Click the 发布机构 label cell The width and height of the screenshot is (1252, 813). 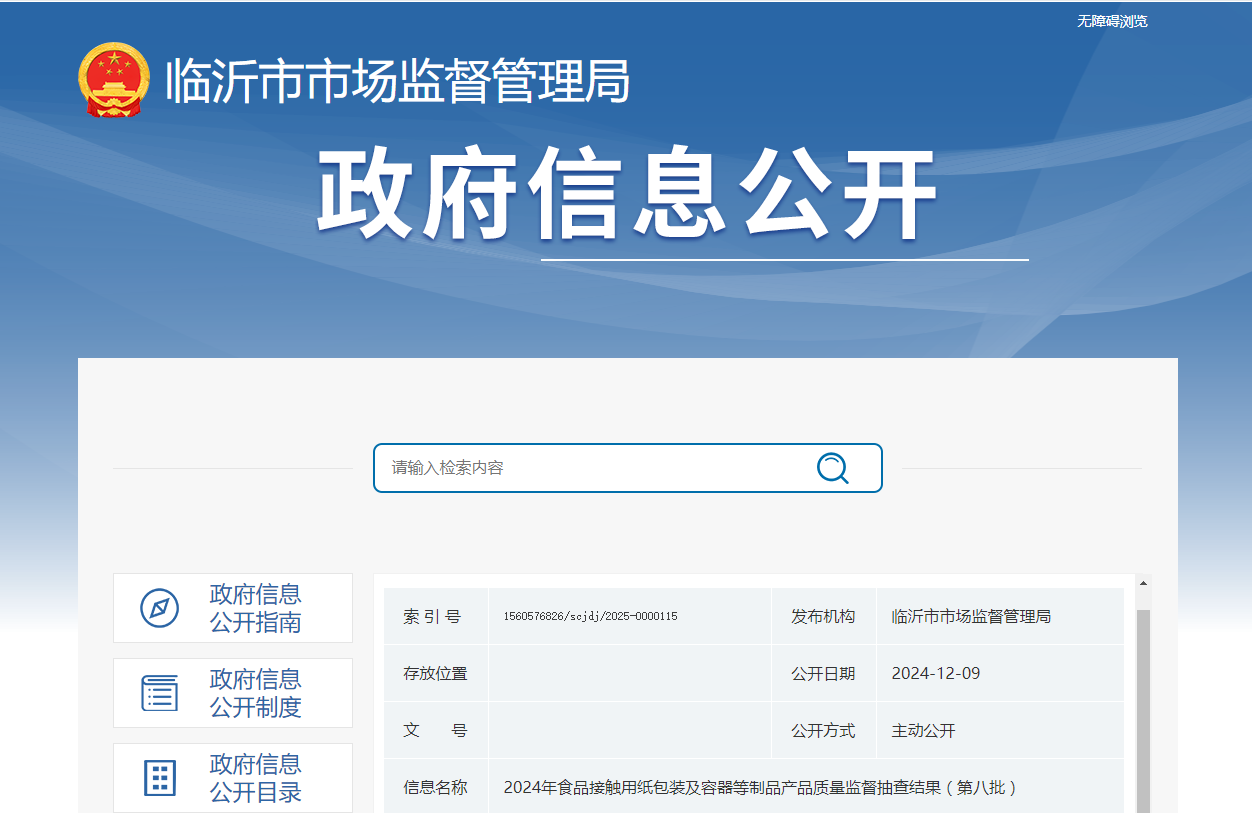coord(823,616)
